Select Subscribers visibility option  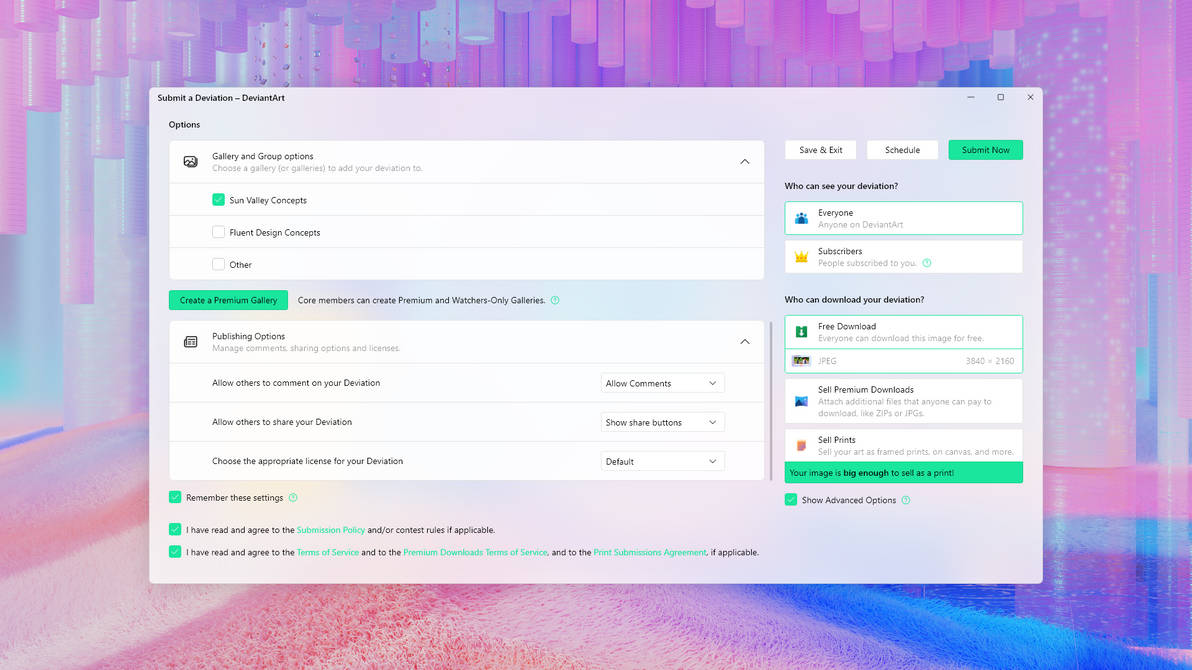pyautogui.click(x=904, y=257)
